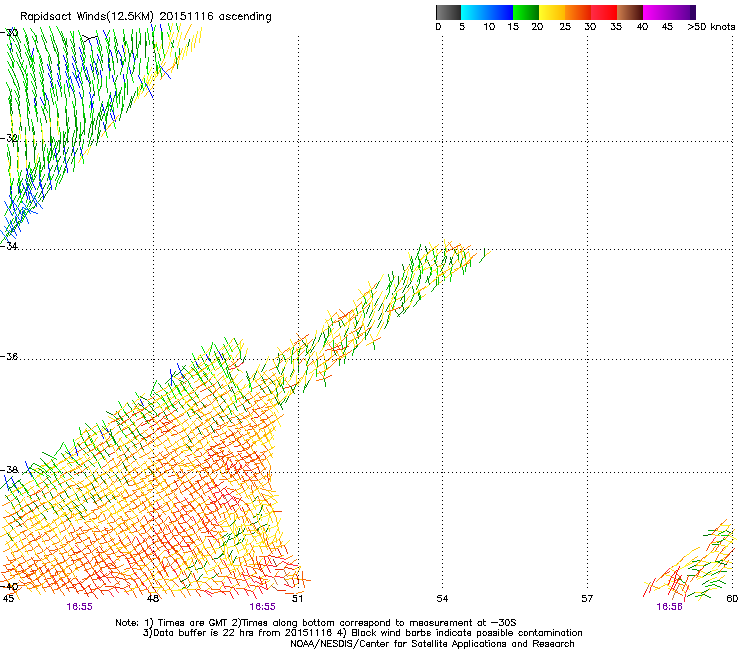Select the dark purple 45-50 knots legend segment

682,12
